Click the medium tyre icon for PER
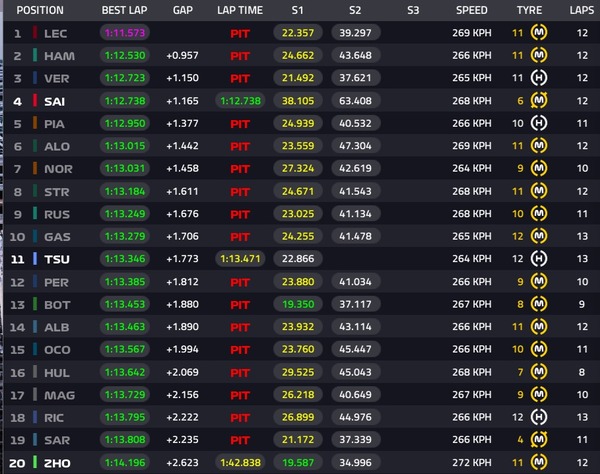This screenshot has width=600, height=474. click(x=539, y=281)
